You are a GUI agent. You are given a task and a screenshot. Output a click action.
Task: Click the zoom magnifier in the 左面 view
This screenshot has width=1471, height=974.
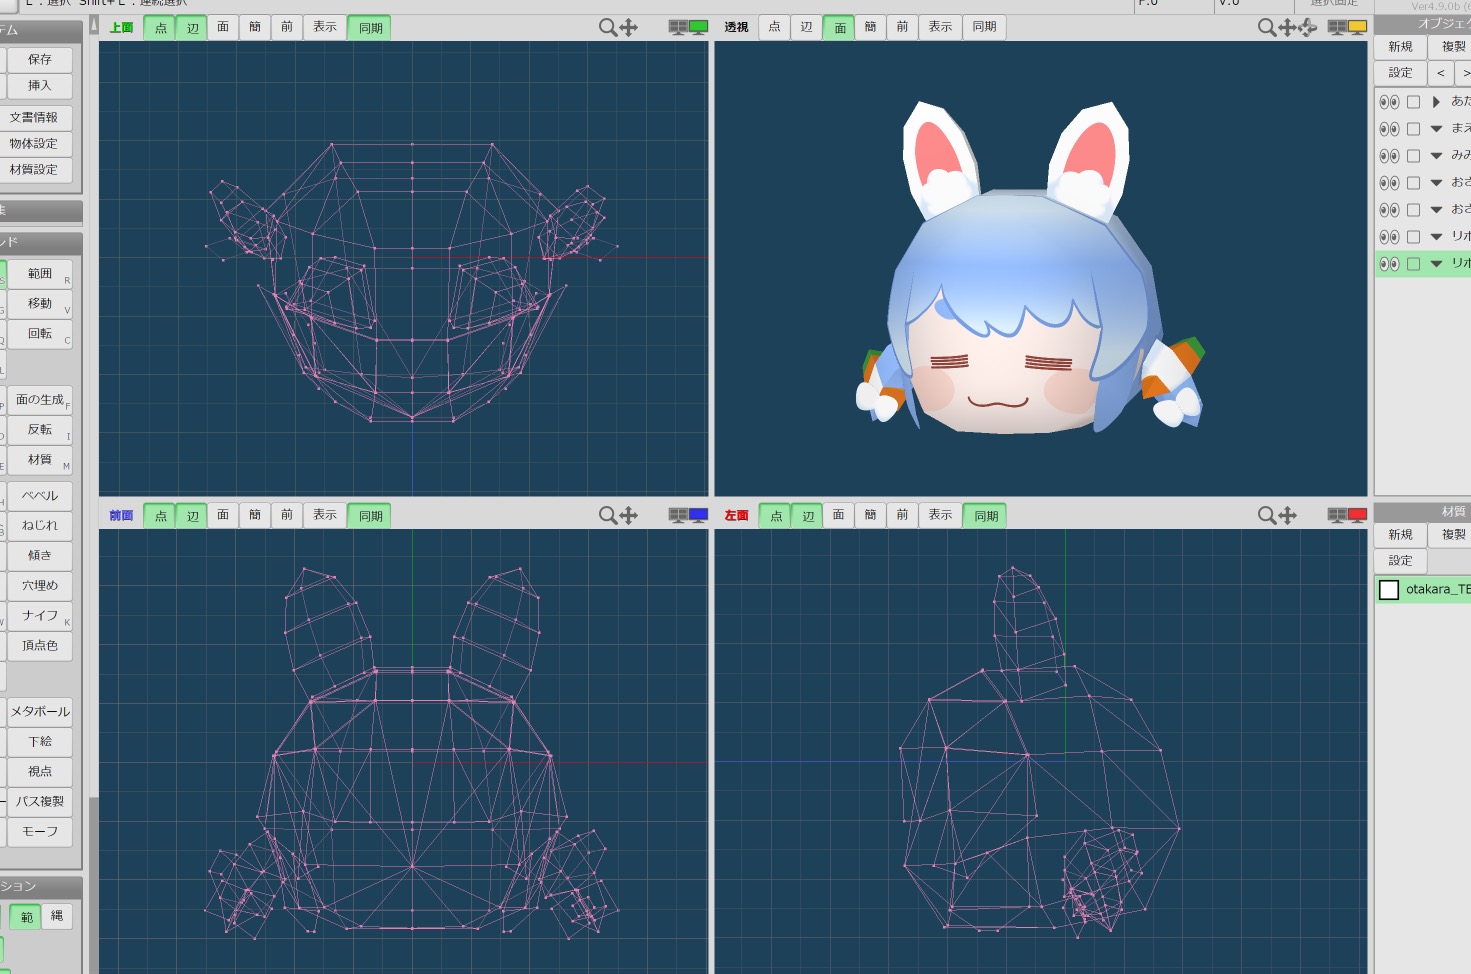pos(1266,515)
